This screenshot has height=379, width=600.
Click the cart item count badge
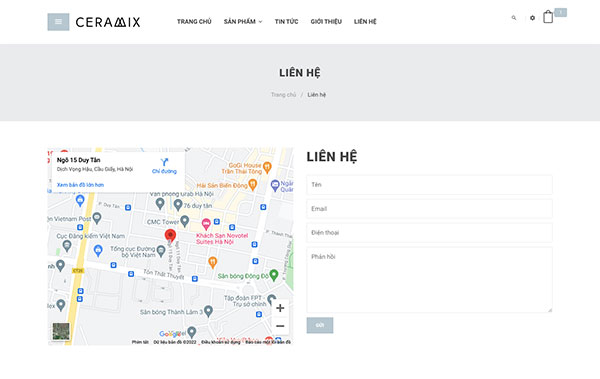[x=561, y=12]
